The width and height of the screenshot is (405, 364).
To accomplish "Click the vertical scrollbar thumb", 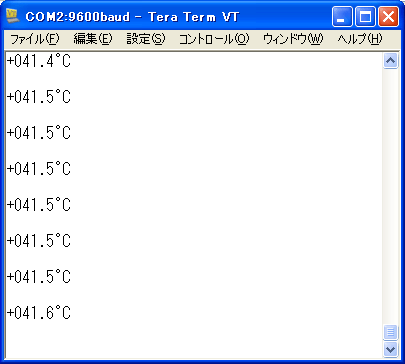I will 390,332.
